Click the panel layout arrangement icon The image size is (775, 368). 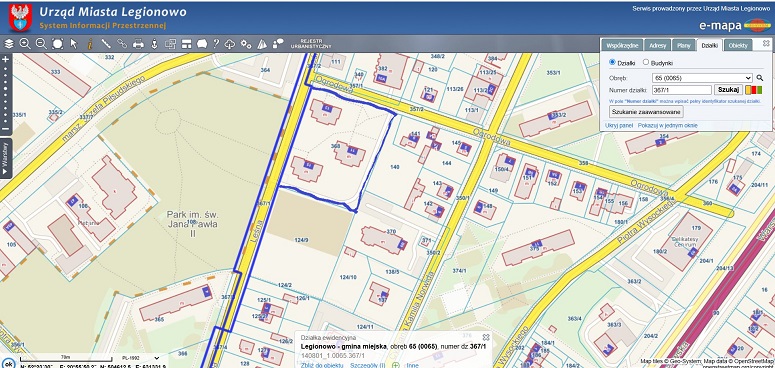[186, 43]
